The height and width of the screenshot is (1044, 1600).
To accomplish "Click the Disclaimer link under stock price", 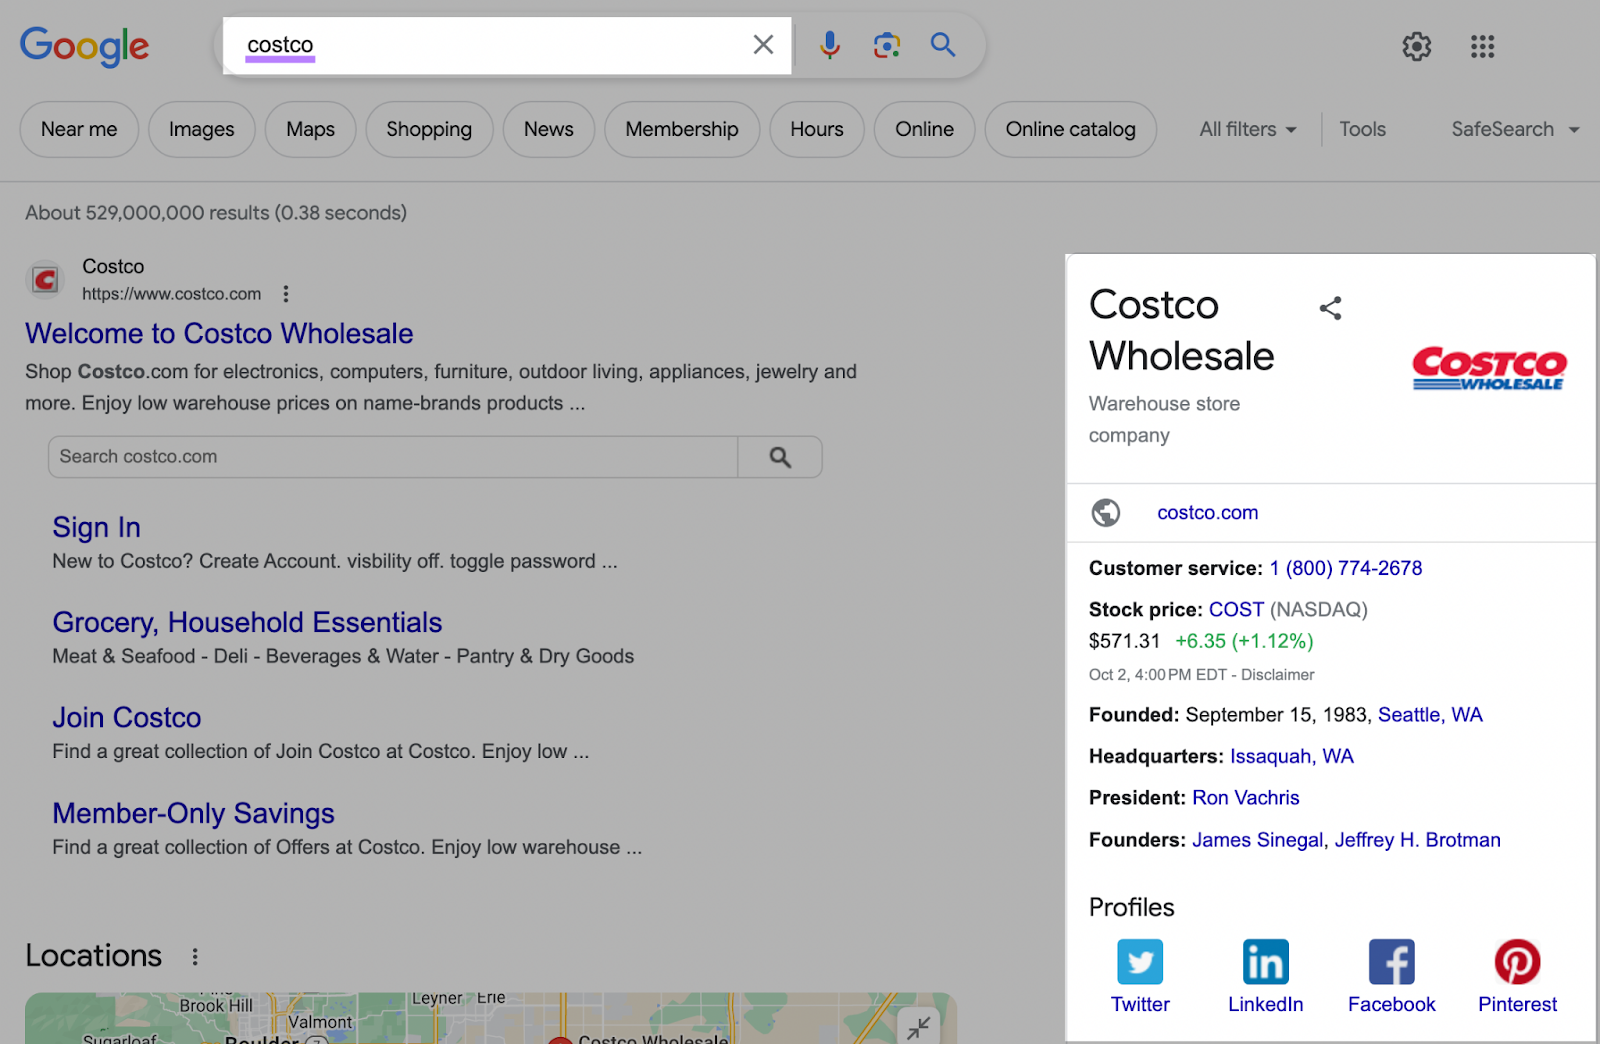I will pos(1278,675).
